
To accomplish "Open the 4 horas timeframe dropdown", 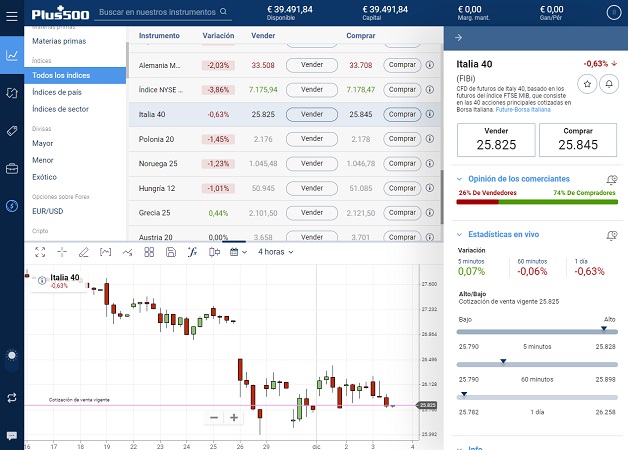I will pos(276,252).
